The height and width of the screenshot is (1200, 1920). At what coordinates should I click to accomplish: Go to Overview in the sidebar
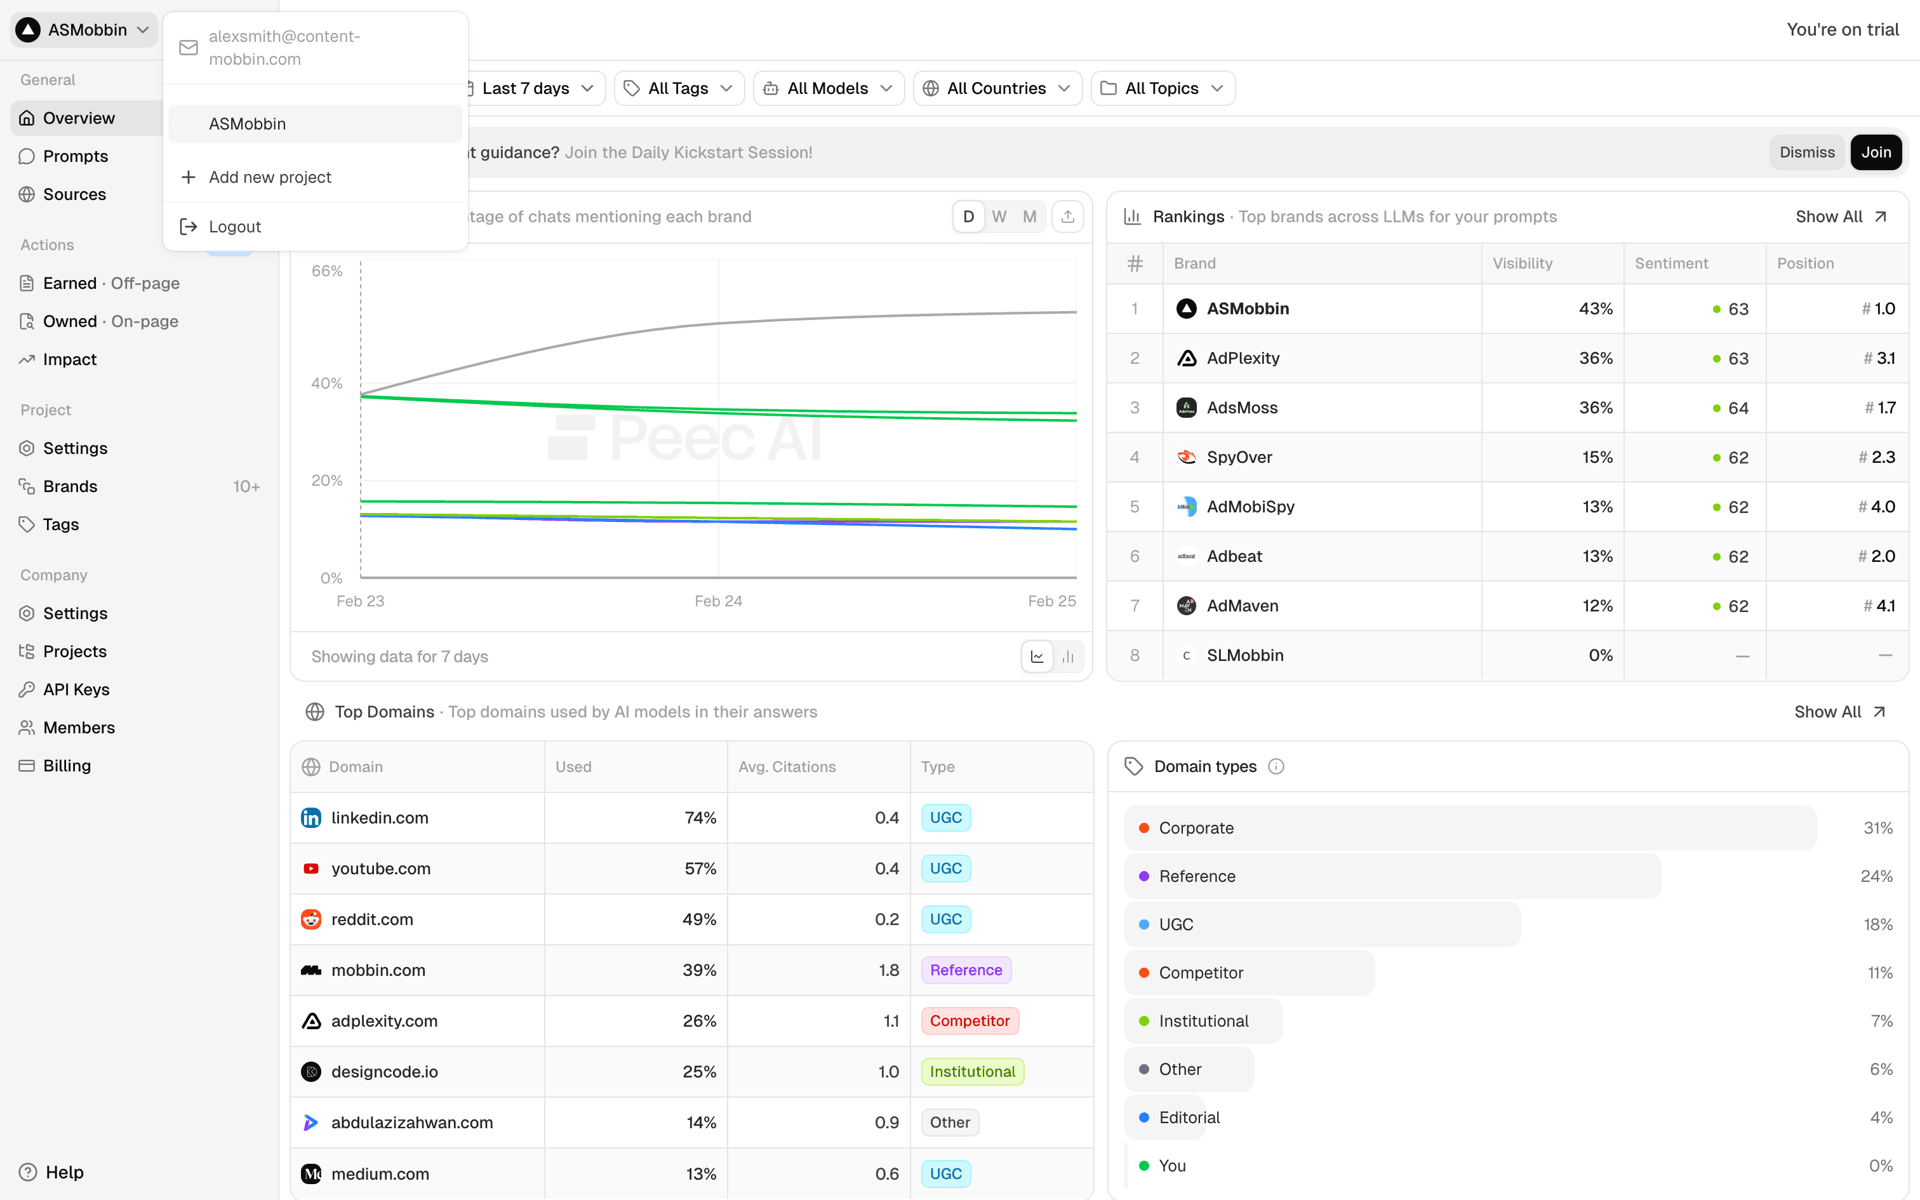click(86, 118)
